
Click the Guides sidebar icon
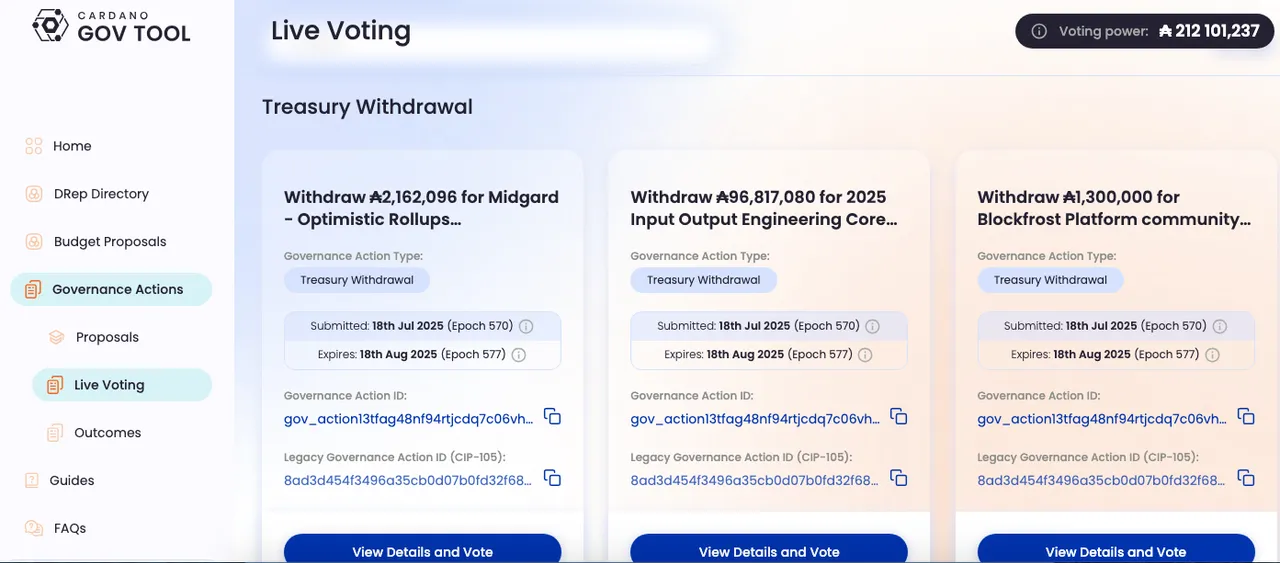pos(32,480)
